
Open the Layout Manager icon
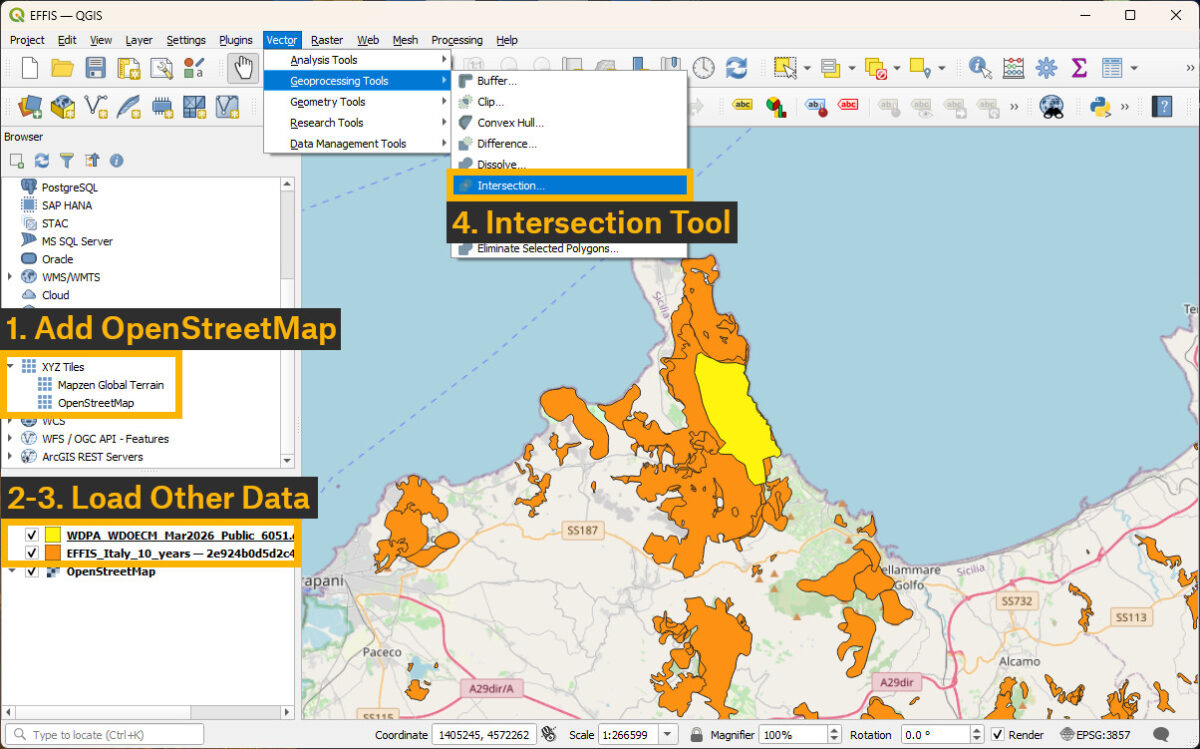click(x=161, y=67)
